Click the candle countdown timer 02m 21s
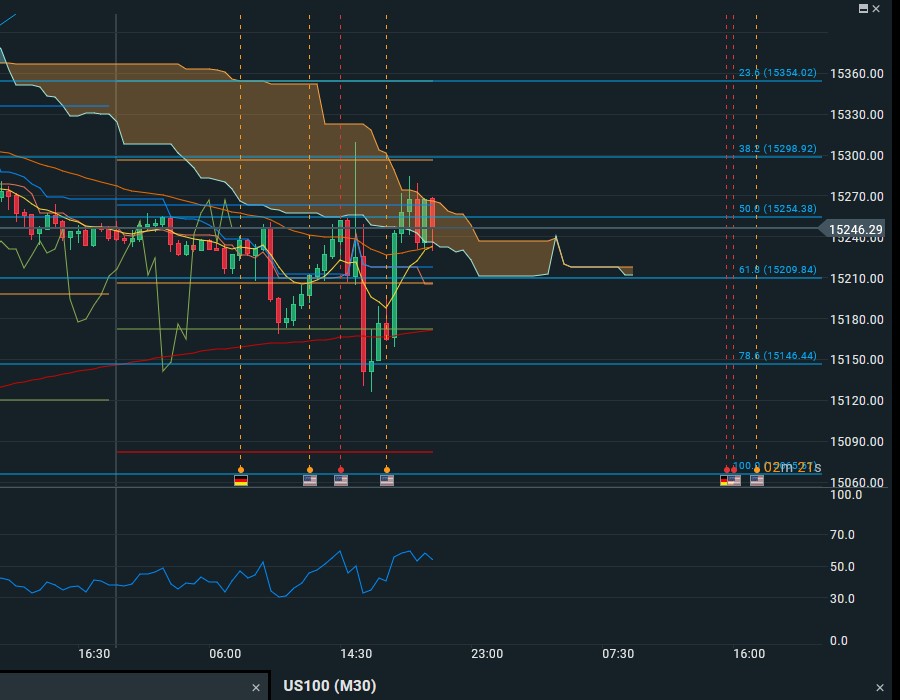The width and height of the screenshot is (900, 700). (x=792, y=468)
